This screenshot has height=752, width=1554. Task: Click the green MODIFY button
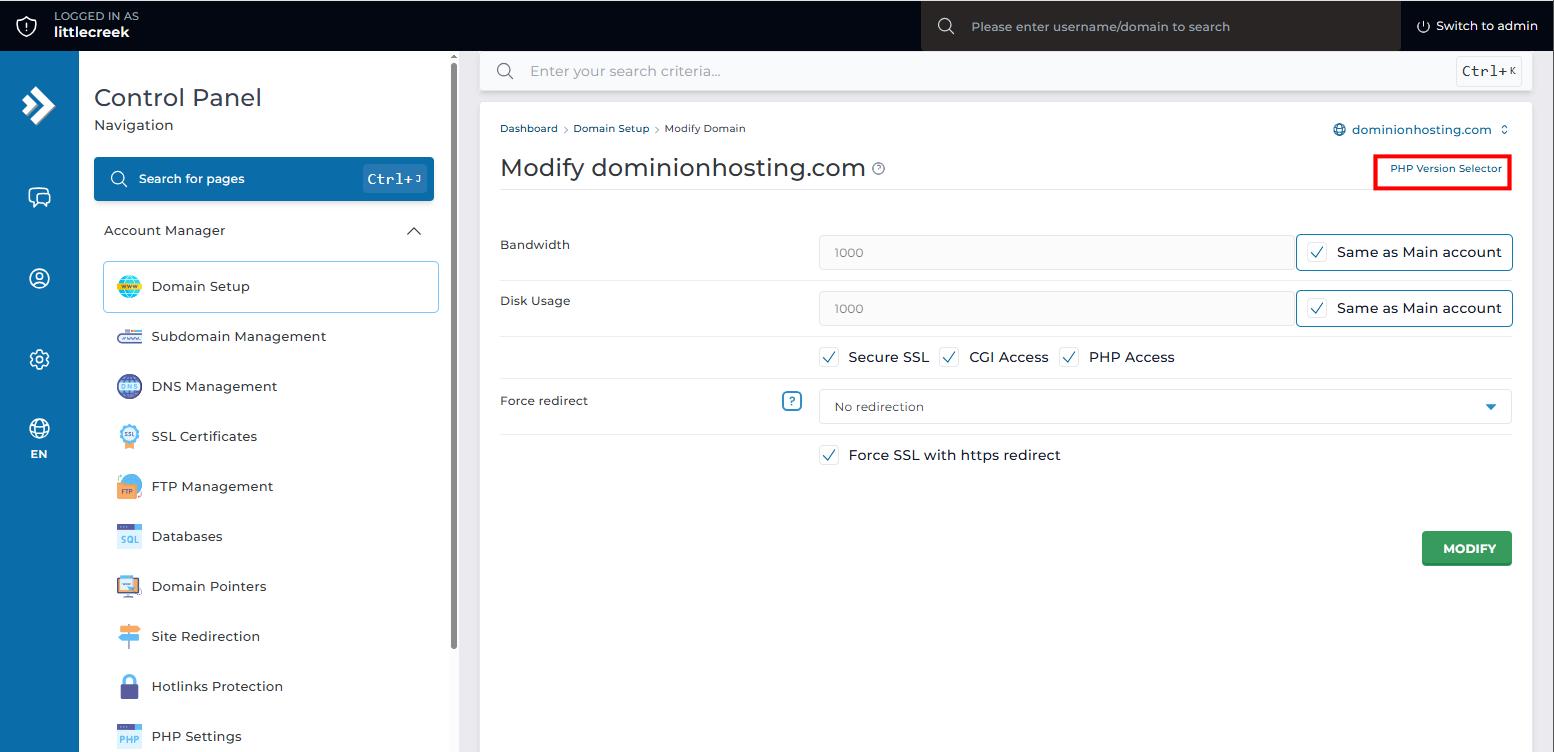[x=1466, y=549]
